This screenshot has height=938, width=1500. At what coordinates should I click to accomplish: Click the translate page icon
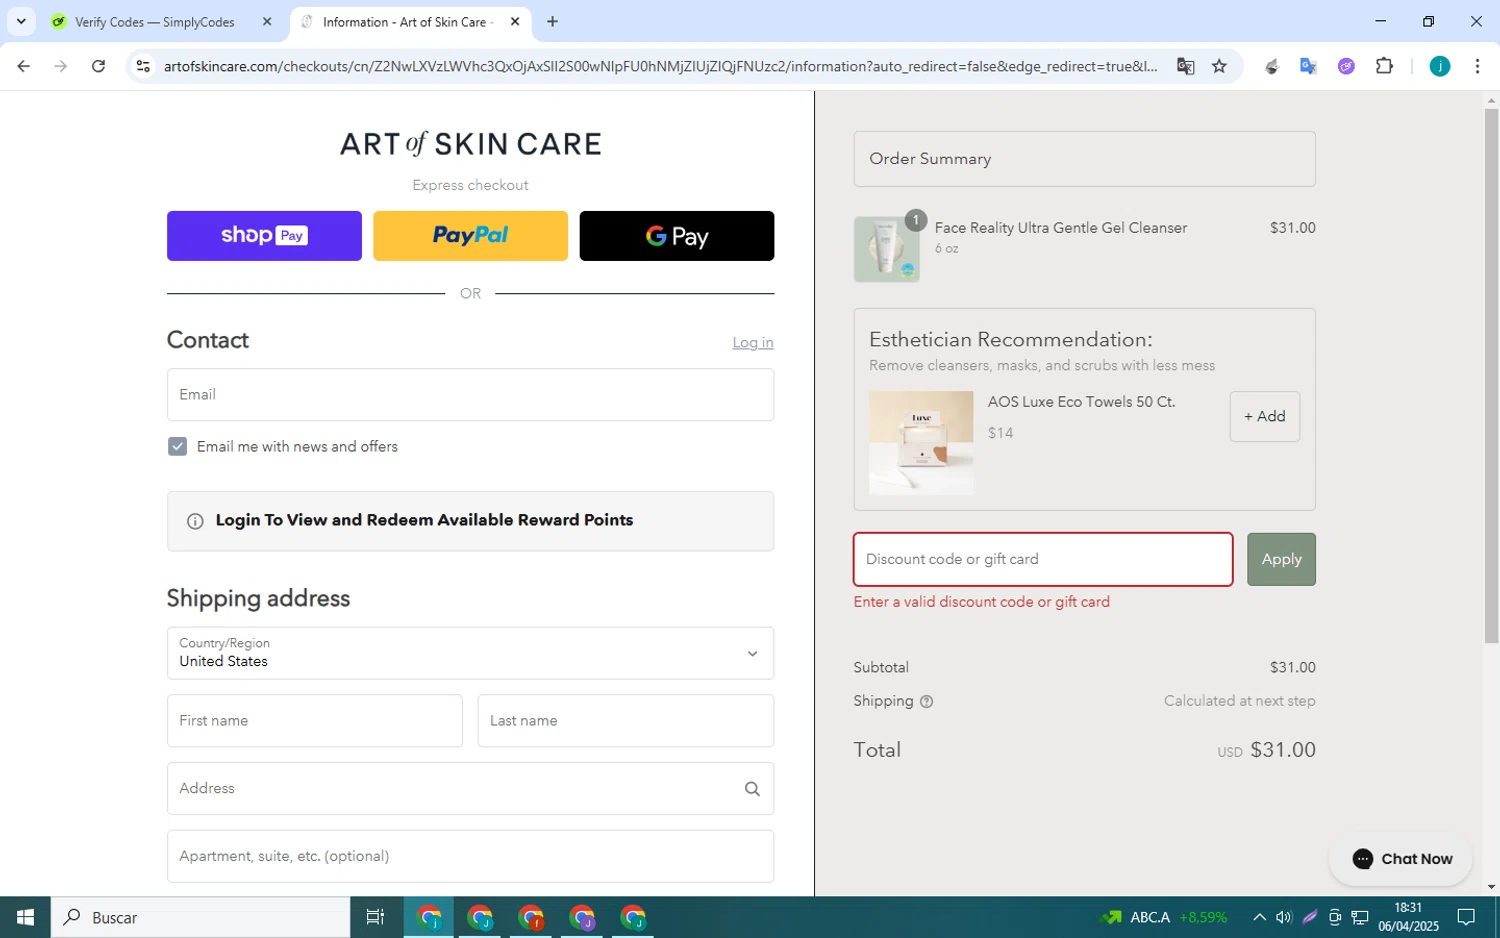pyautogui.click(x=1186, y=66)
